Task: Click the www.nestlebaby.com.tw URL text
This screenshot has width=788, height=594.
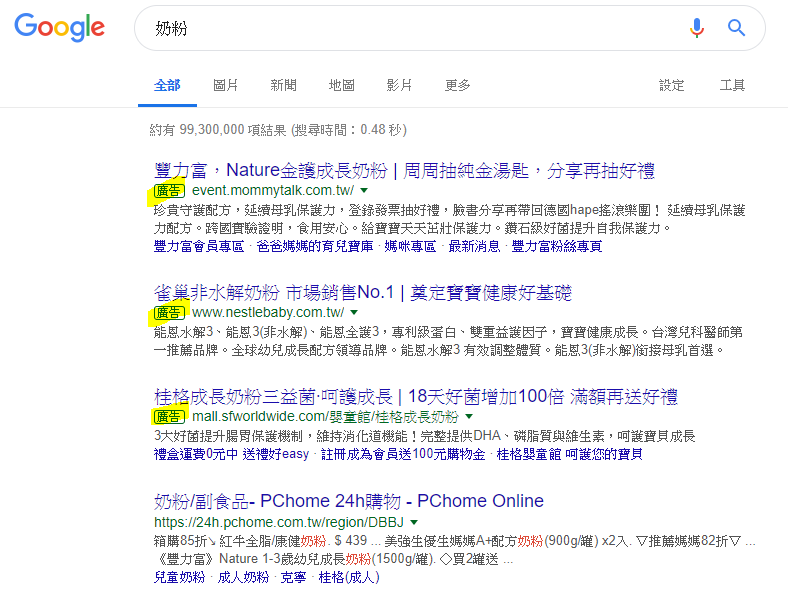Action: [268, 313]
